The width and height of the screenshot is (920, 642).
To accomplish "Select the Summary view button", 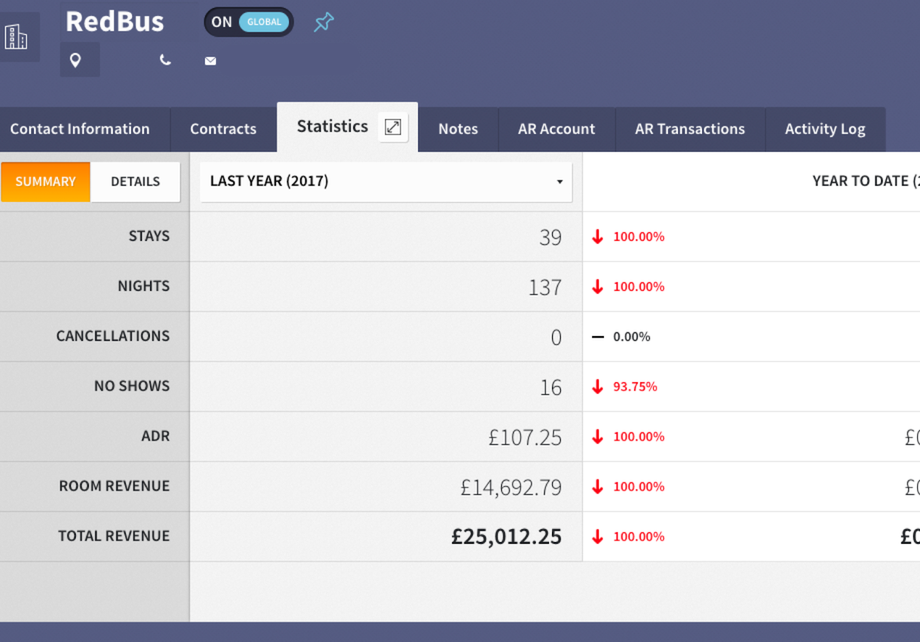I will click(x=46, y=182).
